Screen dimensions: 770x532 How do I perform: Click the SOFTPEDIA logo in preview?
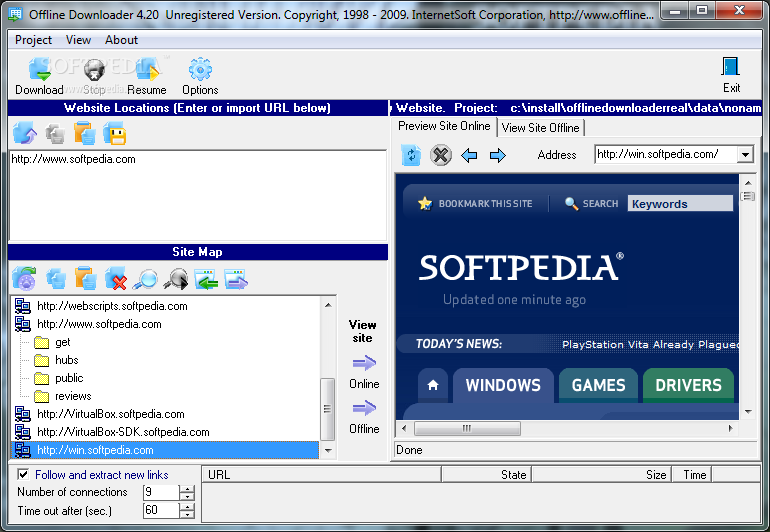pyautogui.click(x=522, y=268)
